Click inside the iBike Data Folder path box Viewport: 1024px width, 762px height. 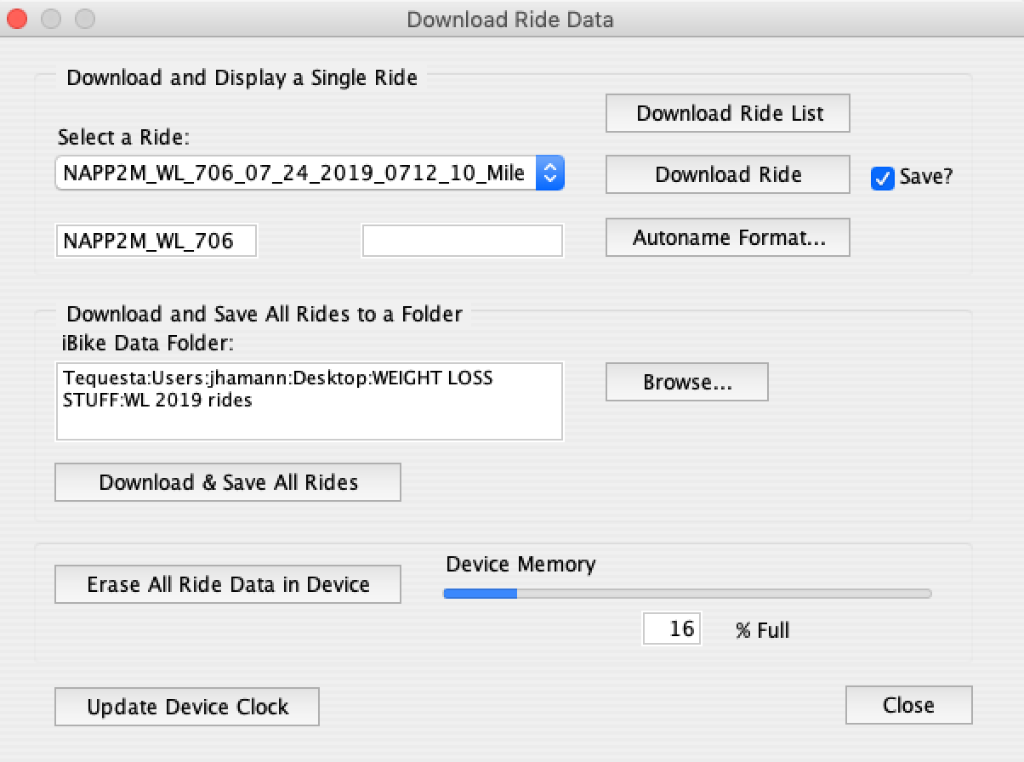tap(309, 401)
